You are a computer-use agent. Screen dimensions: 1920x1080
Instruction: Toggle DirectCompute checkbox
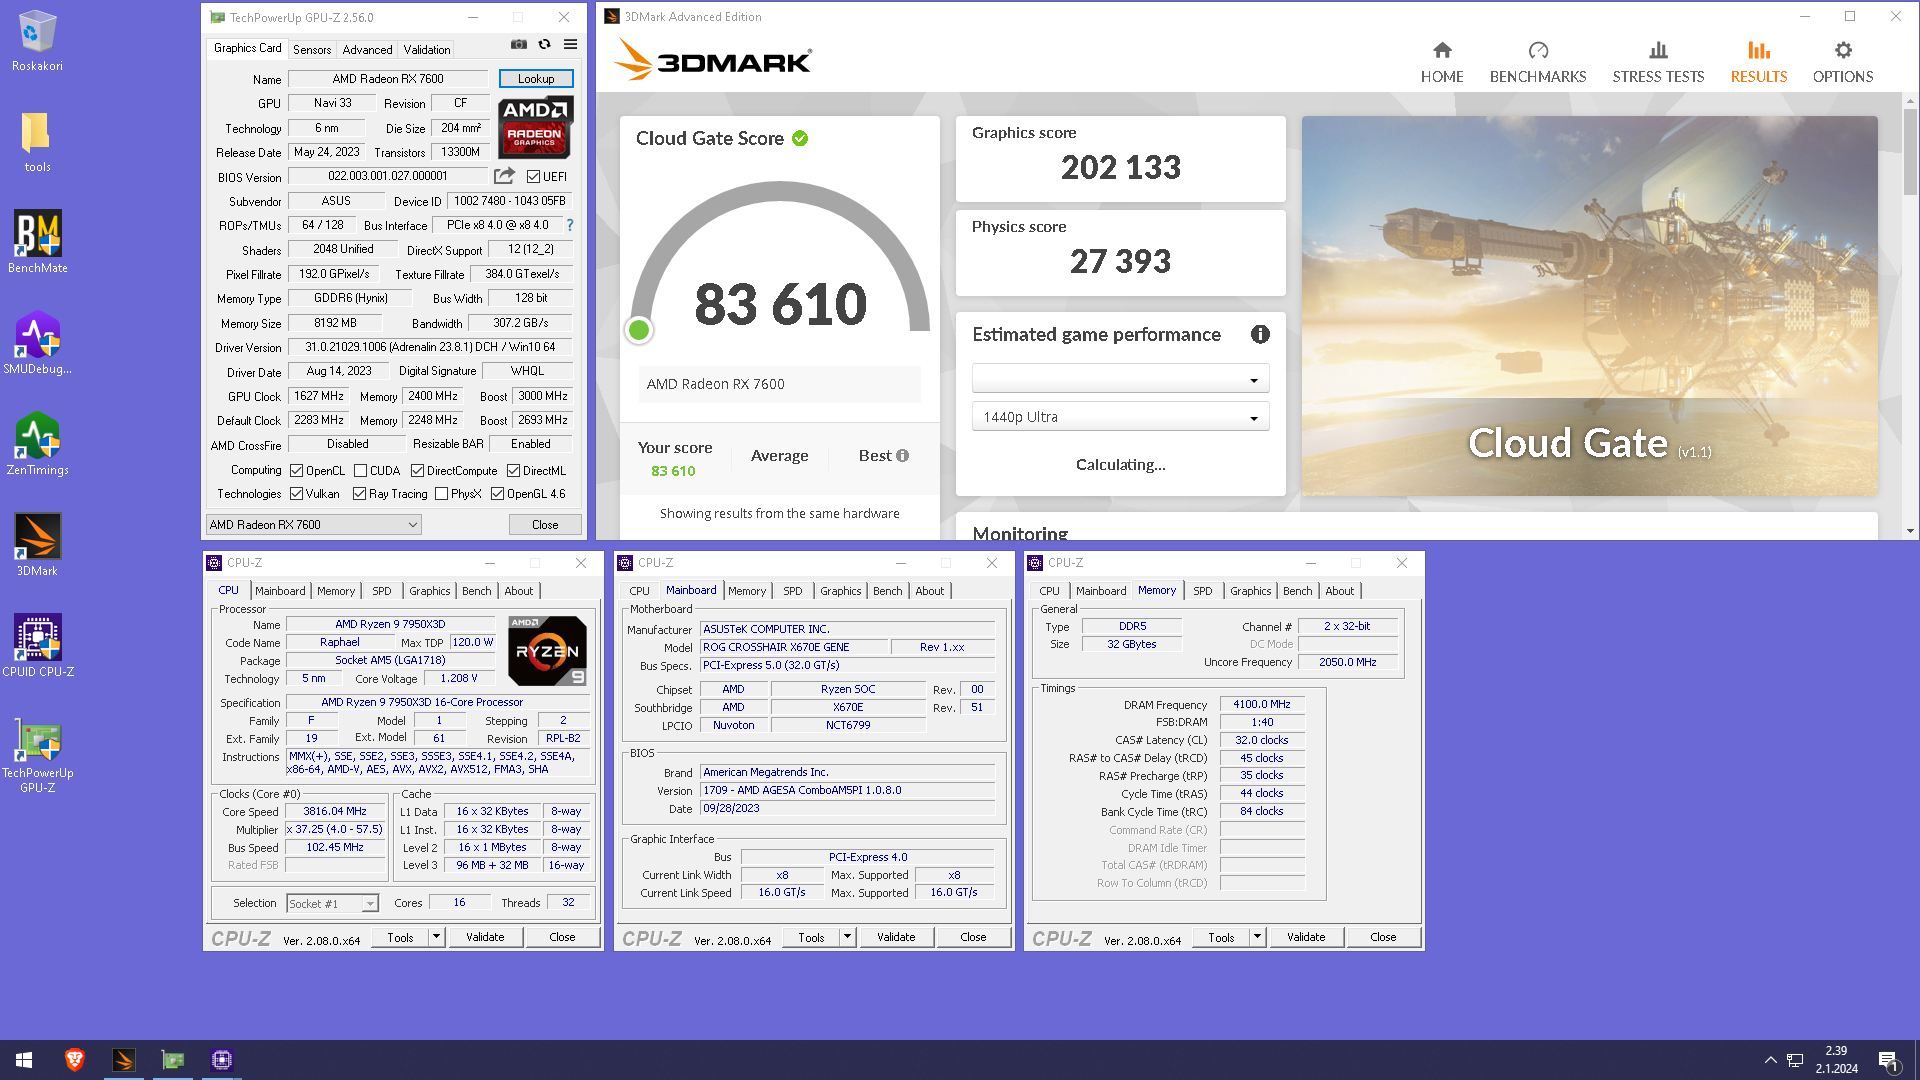(x=418, y=471)
